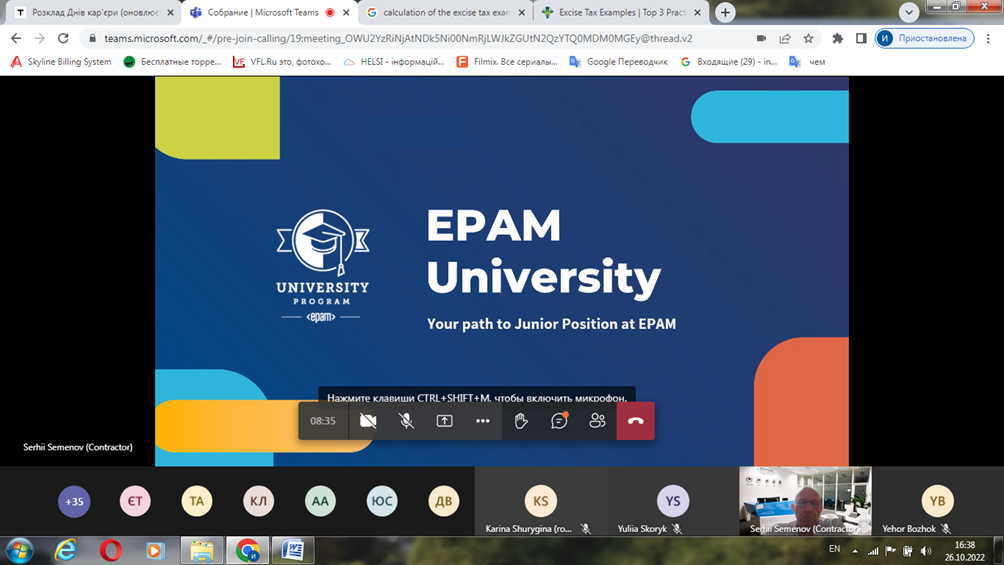1004x565 pixels.
Task: Switch to Собрание Microsoft Teams tab
Action: coord(269,12)
